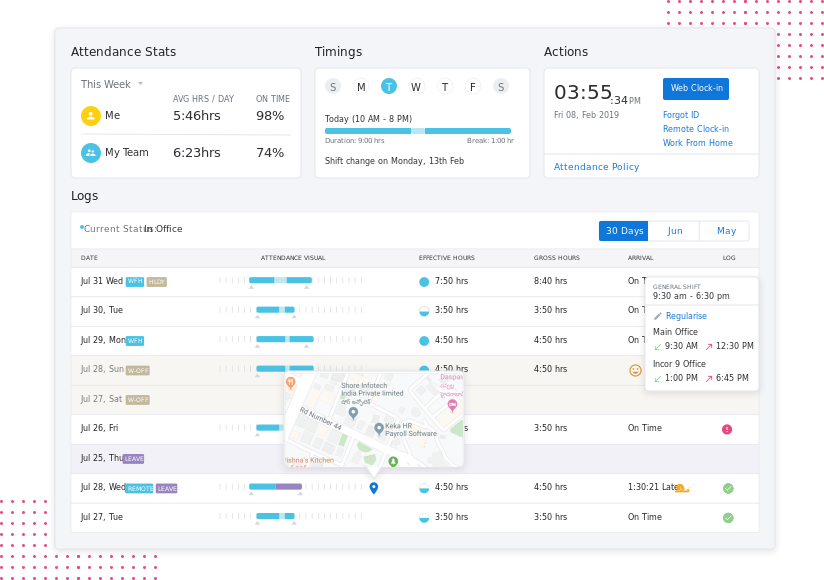The width and height of the screenshot is (824, 580).
Task: Switch to the Jun logs tab
Action: [x=674, y=231]
